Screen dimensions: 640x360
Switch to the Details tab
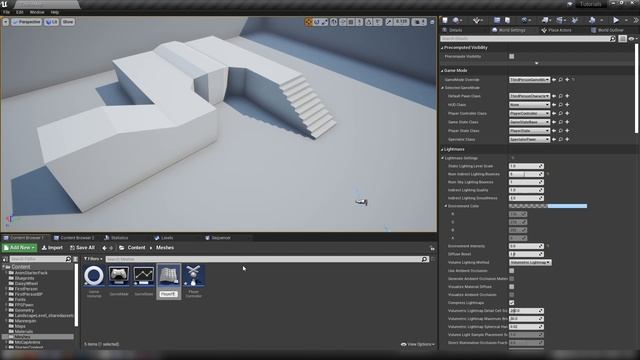tap(455, 30)
